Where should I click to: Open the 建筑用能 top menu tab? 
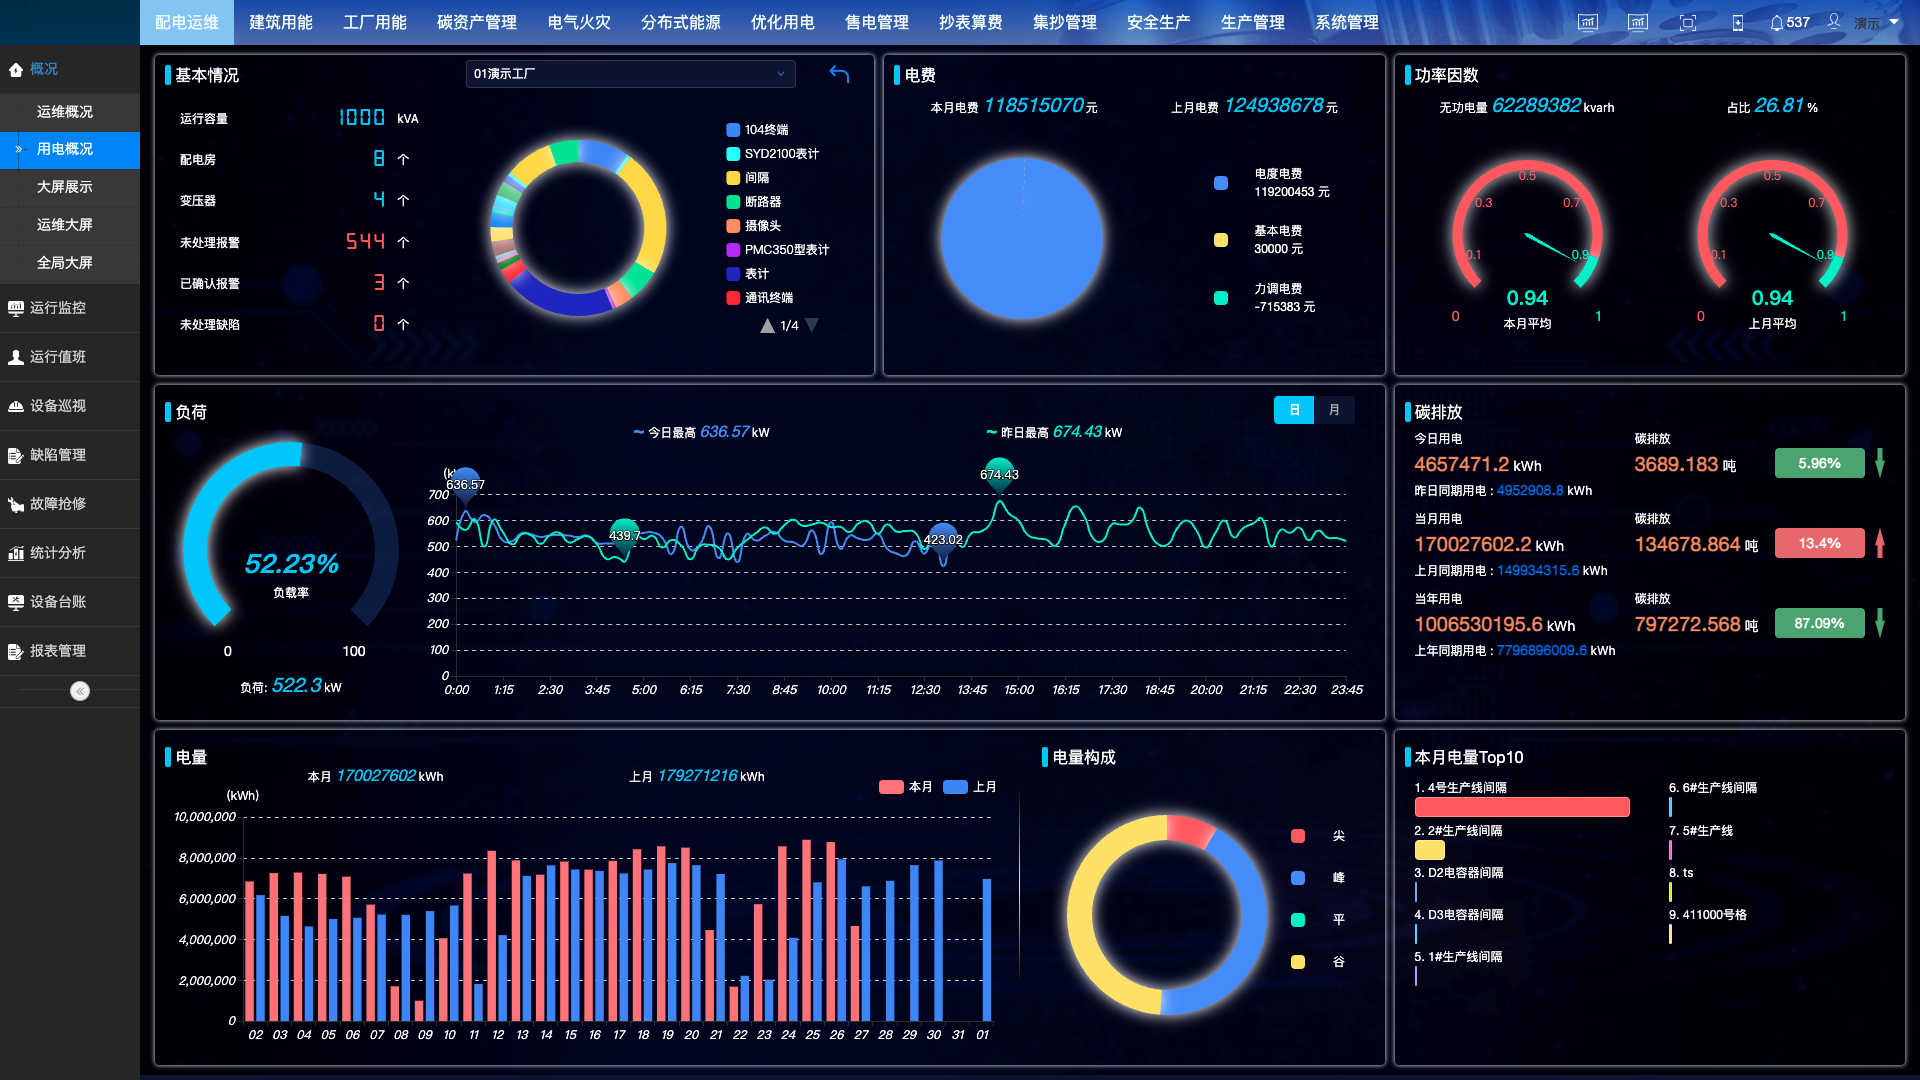(x=281, y=22)
